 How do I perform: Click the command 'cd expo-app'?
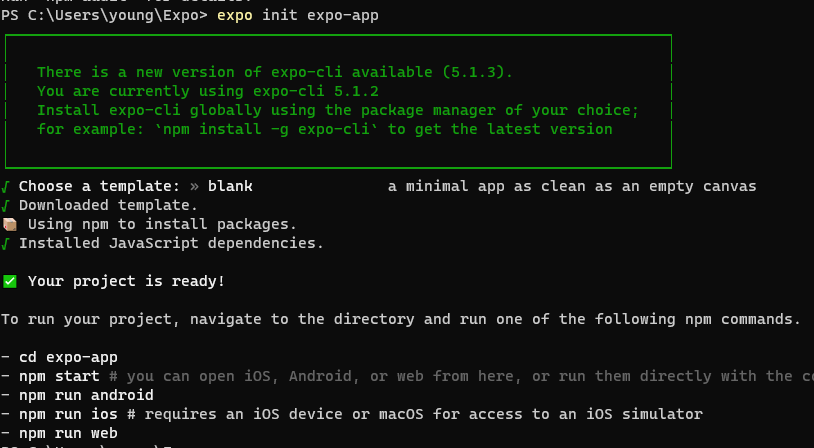[68, 358]
